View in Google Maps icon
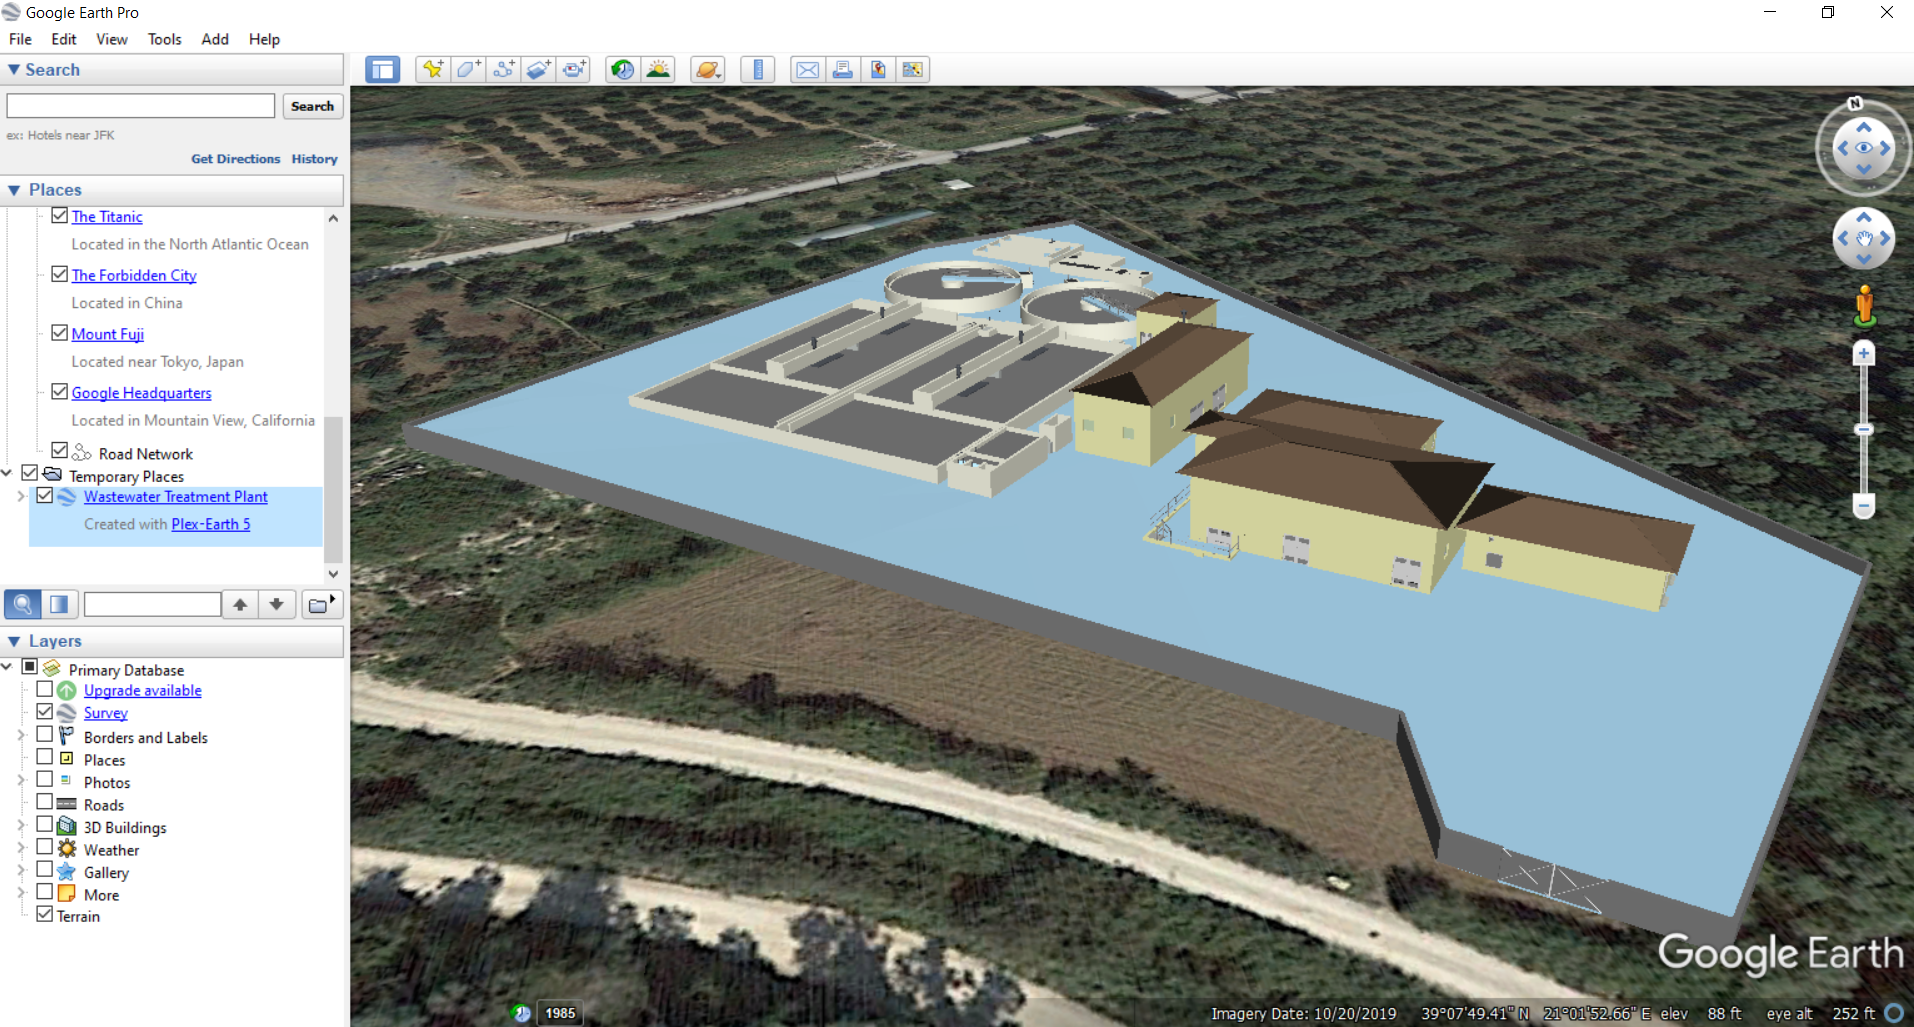Screen dimensions: 1914x1027 (x=913, y=69)
